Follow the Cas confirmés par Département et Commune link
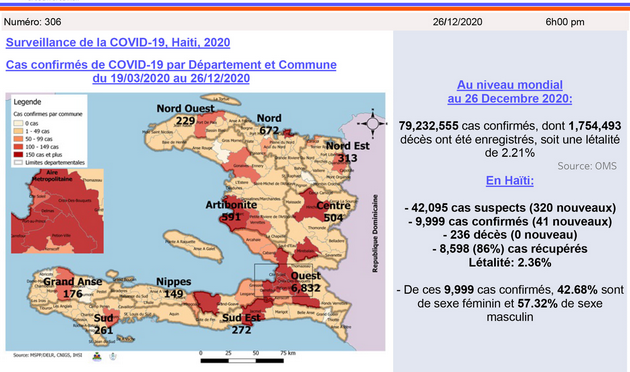 [x=171, y=71]
